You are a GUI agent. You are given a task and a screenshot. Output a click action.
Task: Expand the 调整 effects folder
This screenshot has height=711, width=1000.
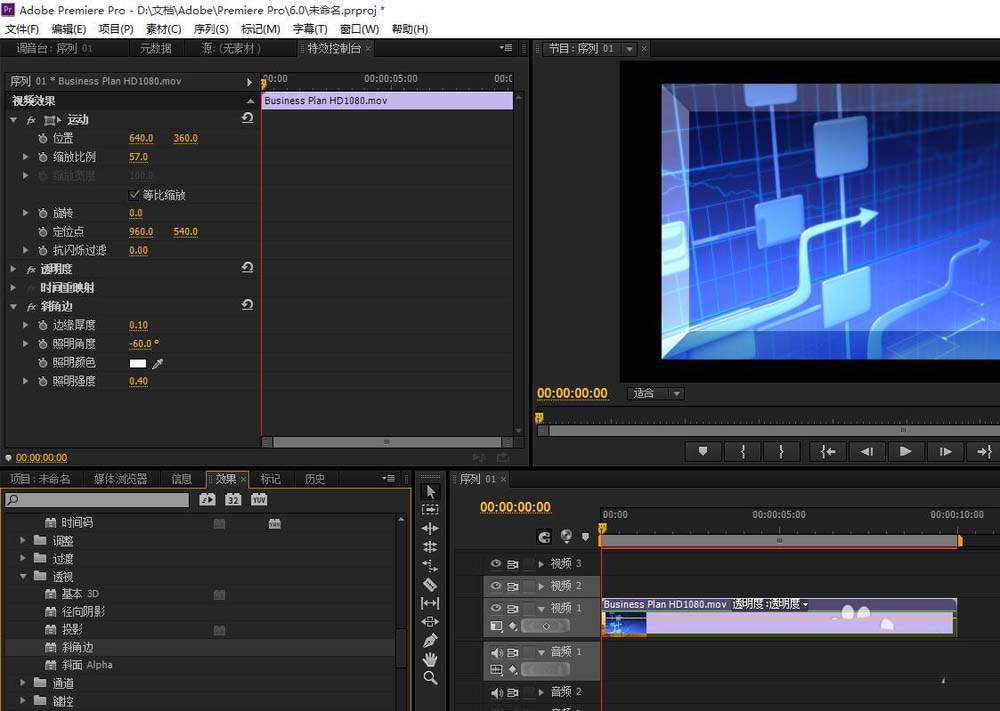(23, 540)
